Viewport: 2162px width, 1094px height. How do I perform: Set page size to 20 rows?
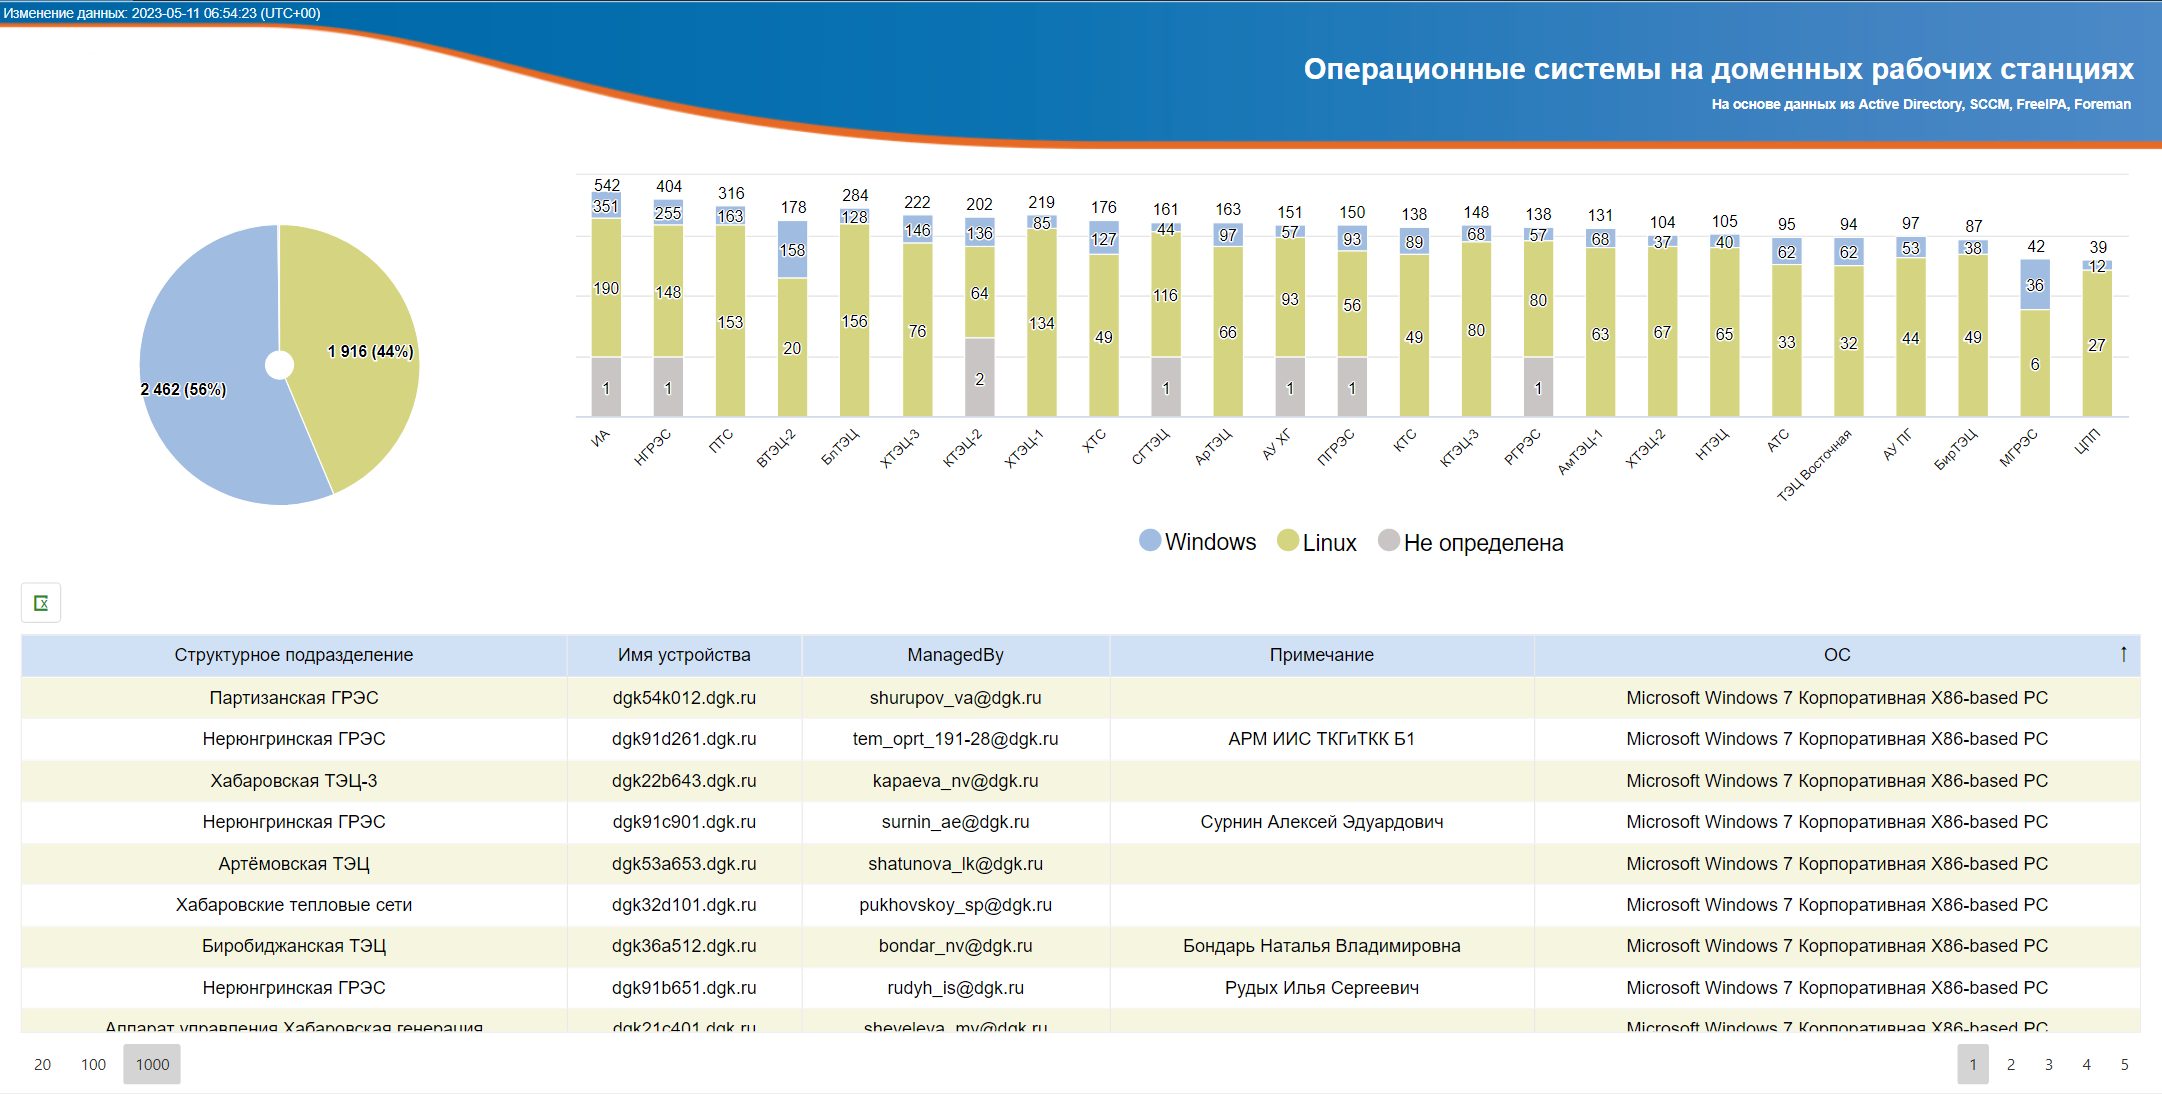(x=43, y=1064)
